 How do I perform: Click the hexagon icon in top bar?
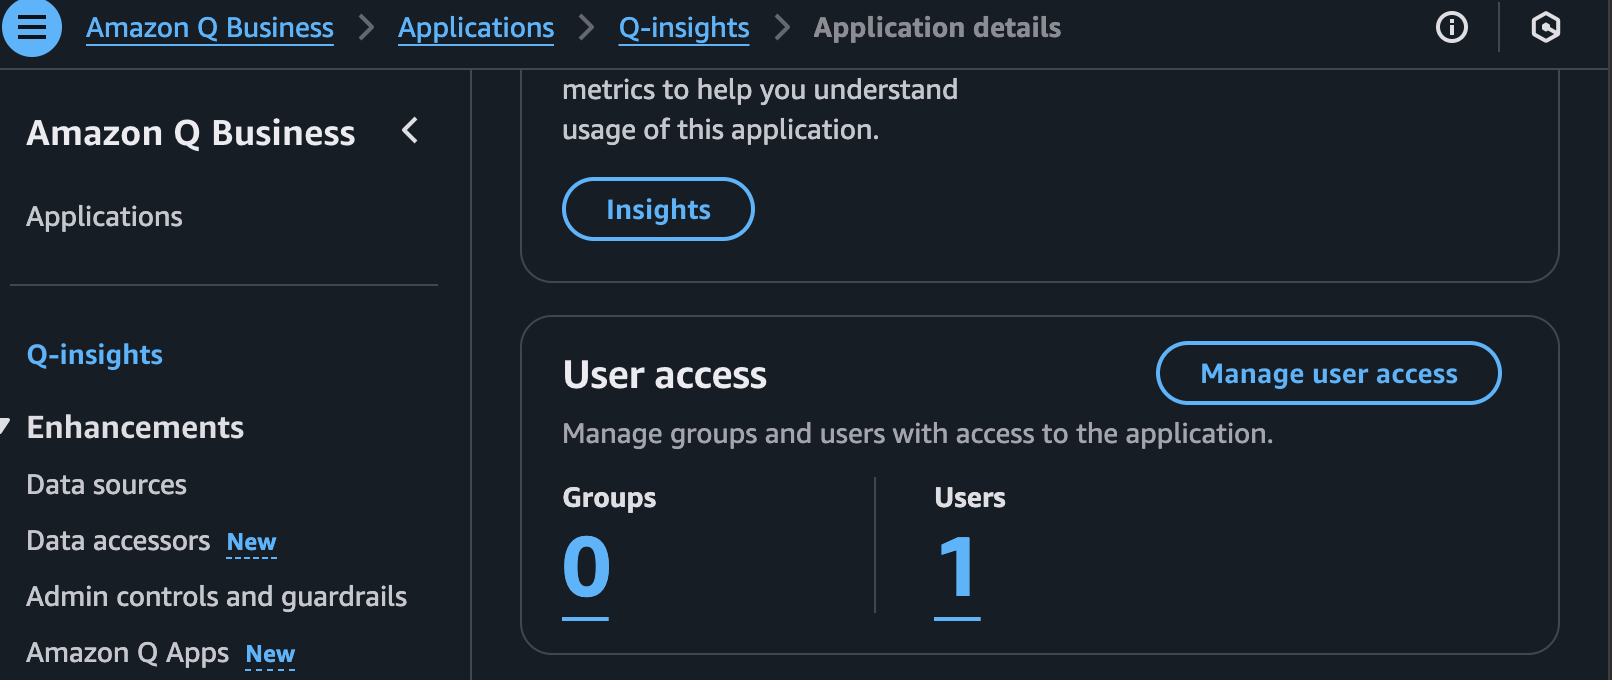[x=1546, y=27]
